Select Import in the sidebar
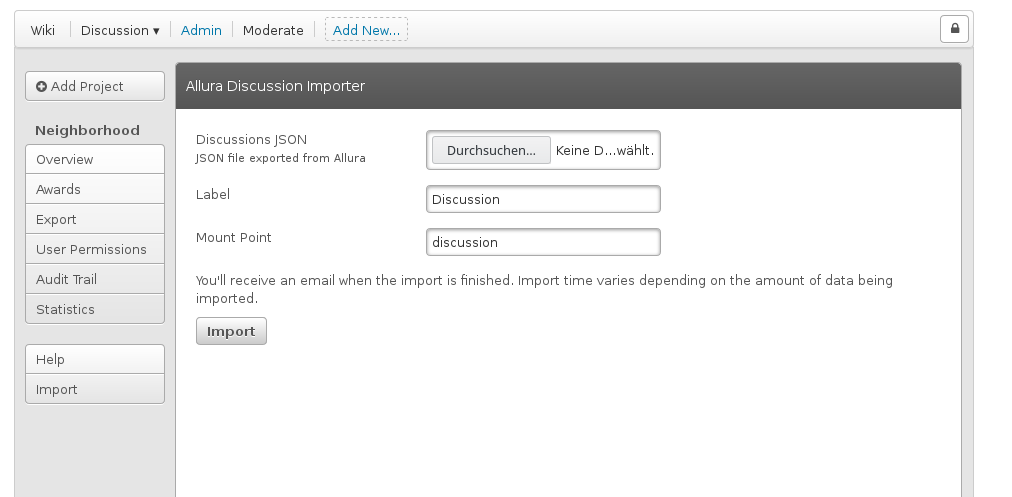 (95, 389)
